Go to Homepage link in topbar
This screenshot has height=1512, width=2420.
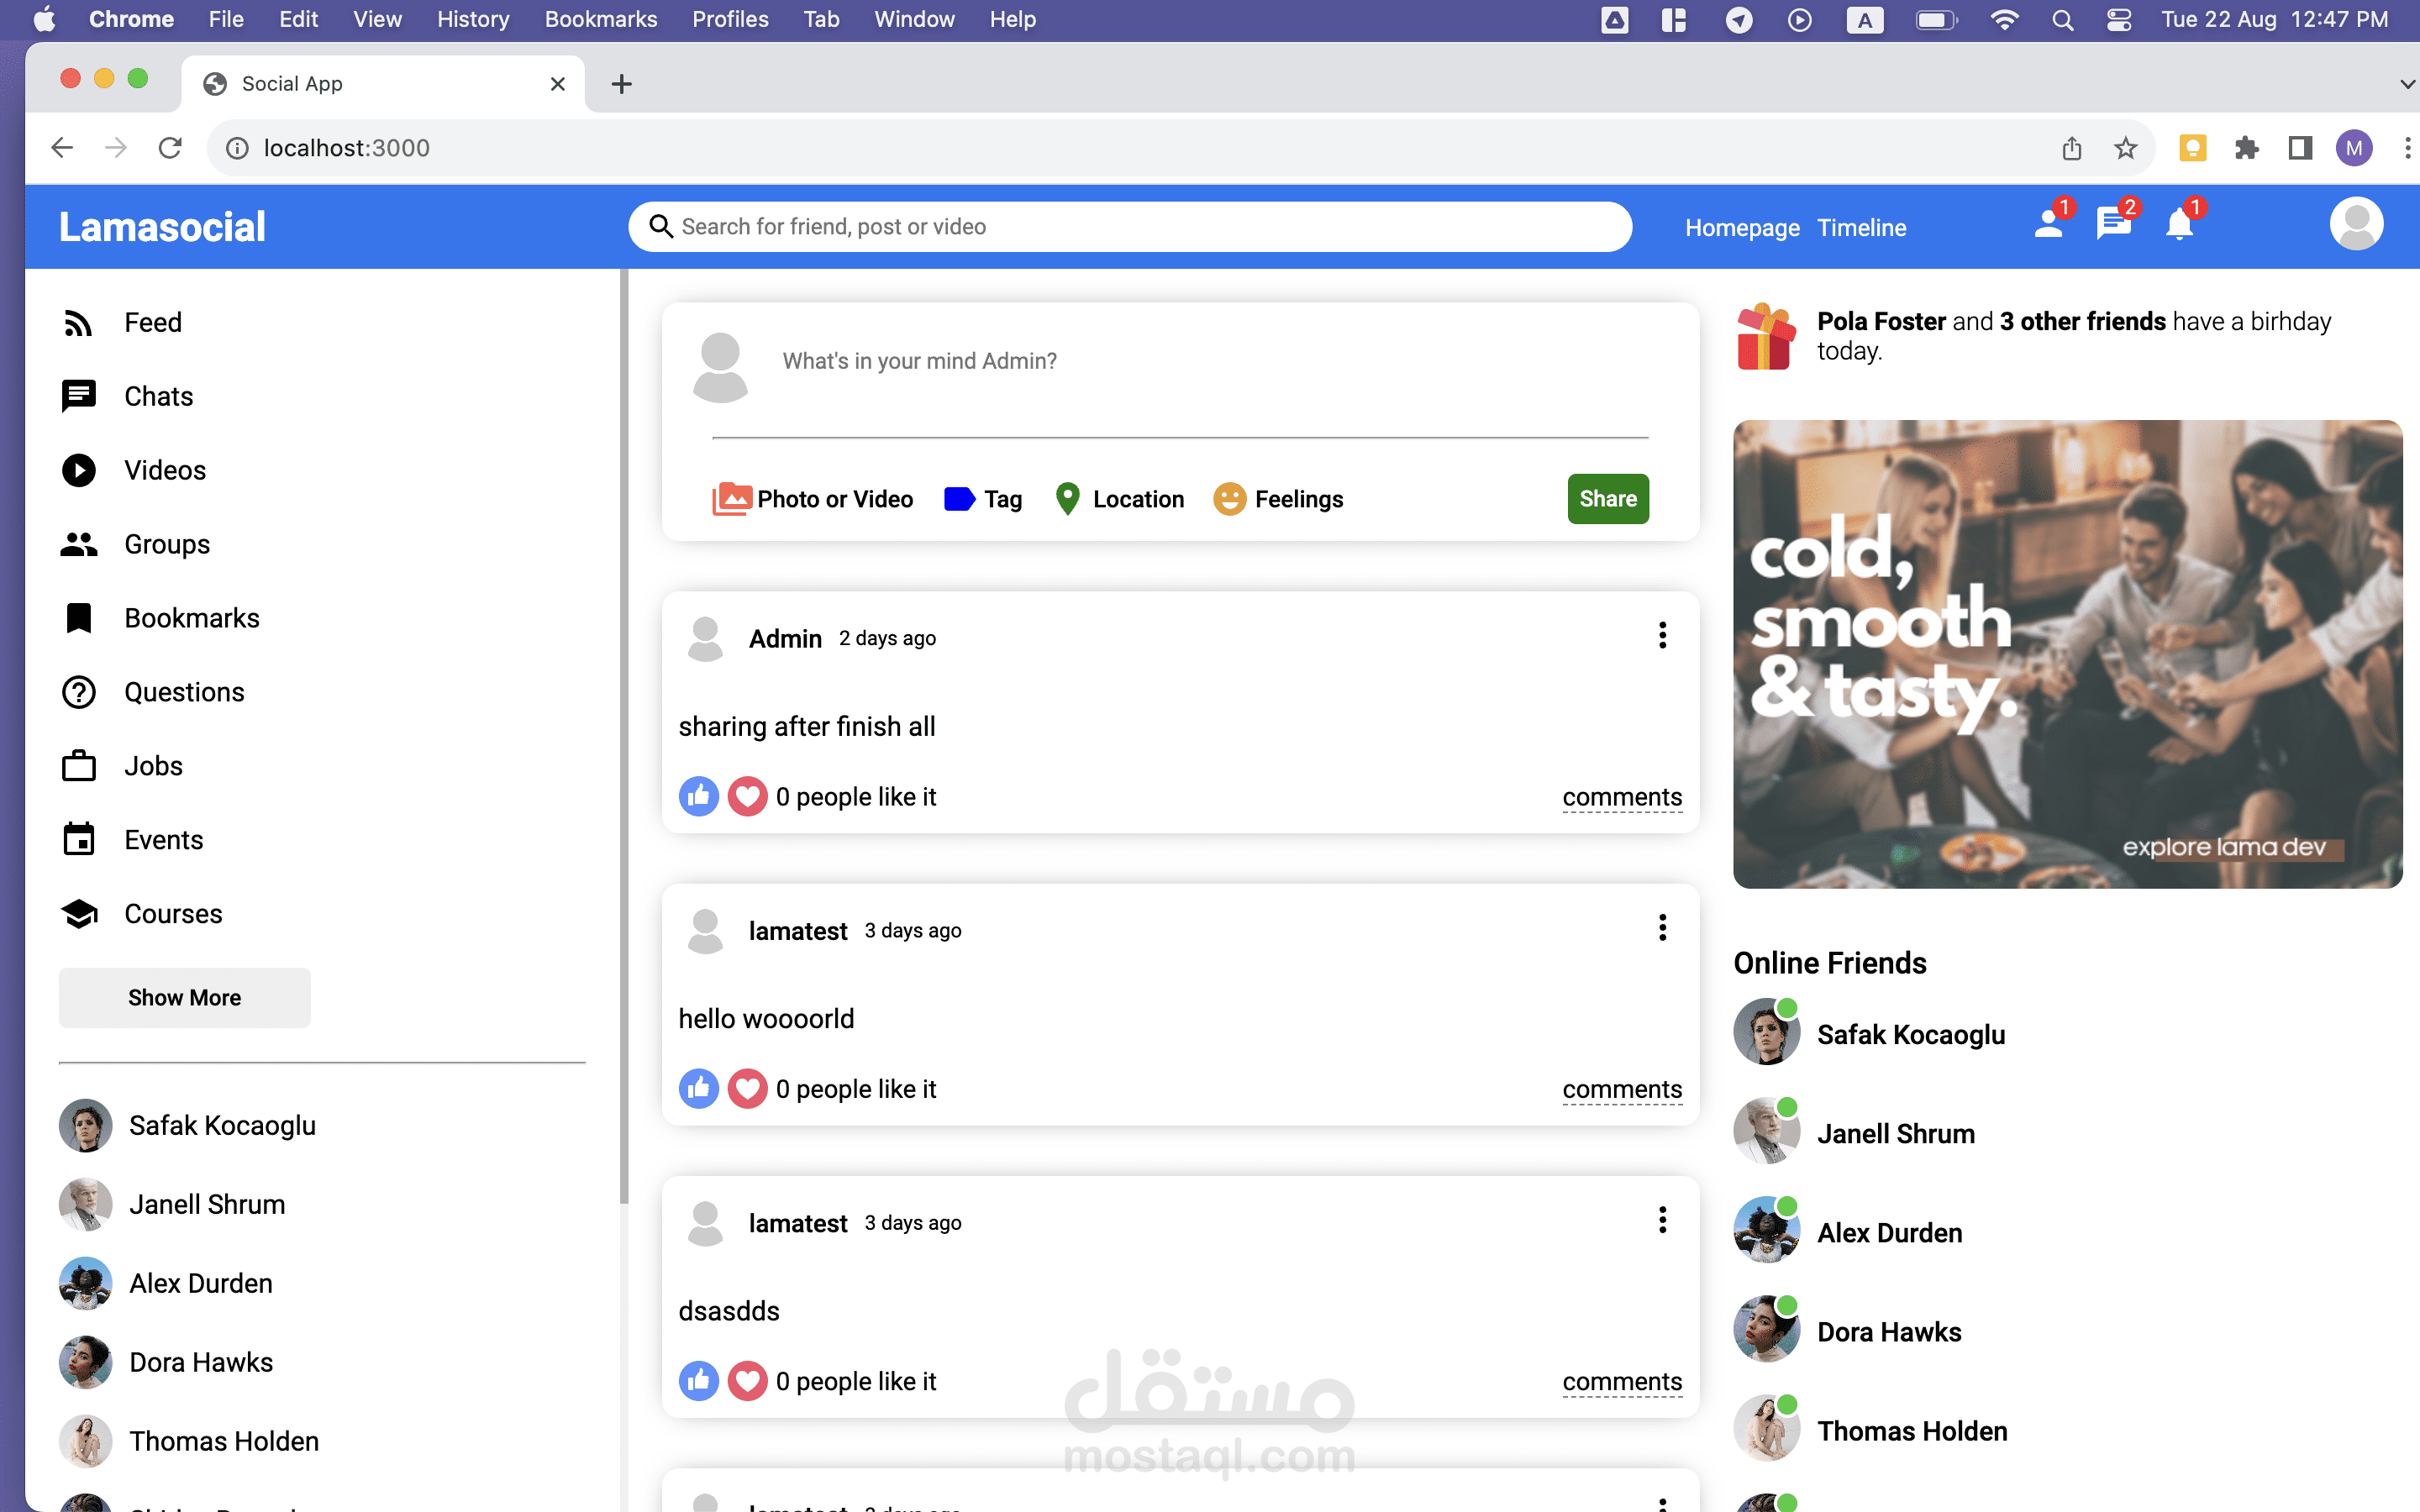(1742, 228)
